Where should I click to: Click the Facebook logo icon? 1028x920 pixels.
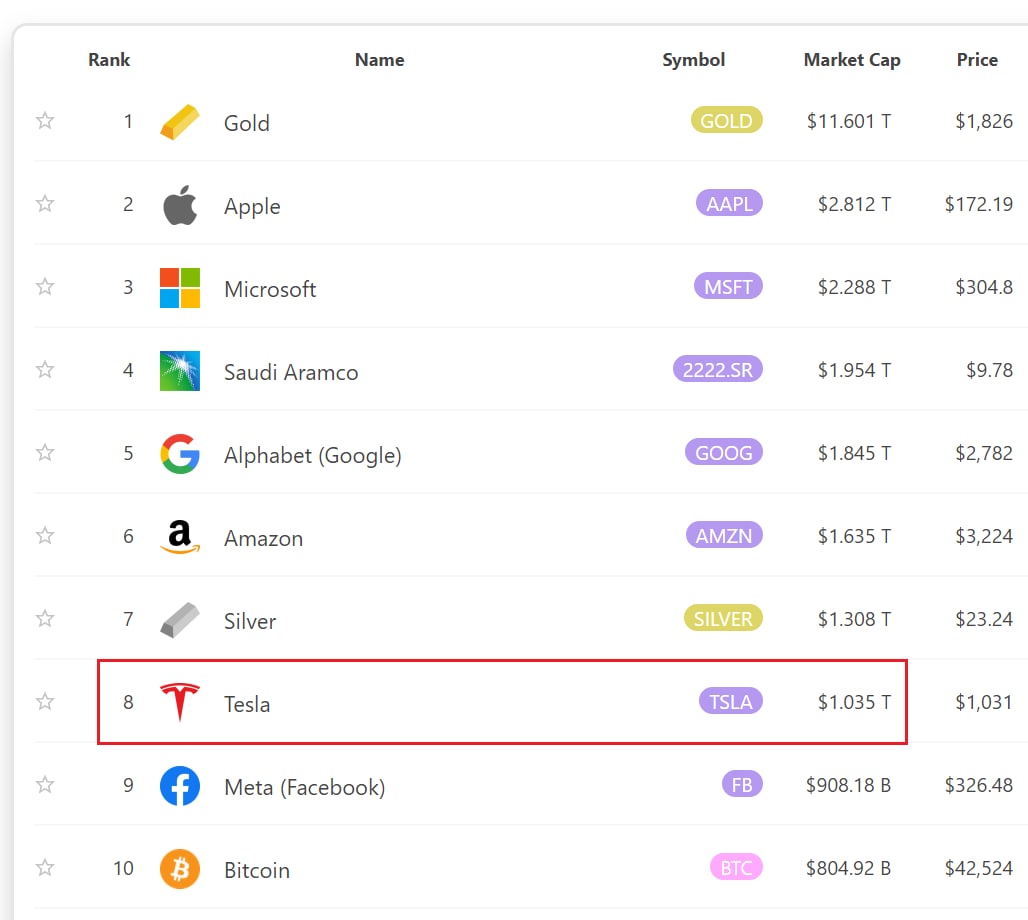[x=180, y=786]
